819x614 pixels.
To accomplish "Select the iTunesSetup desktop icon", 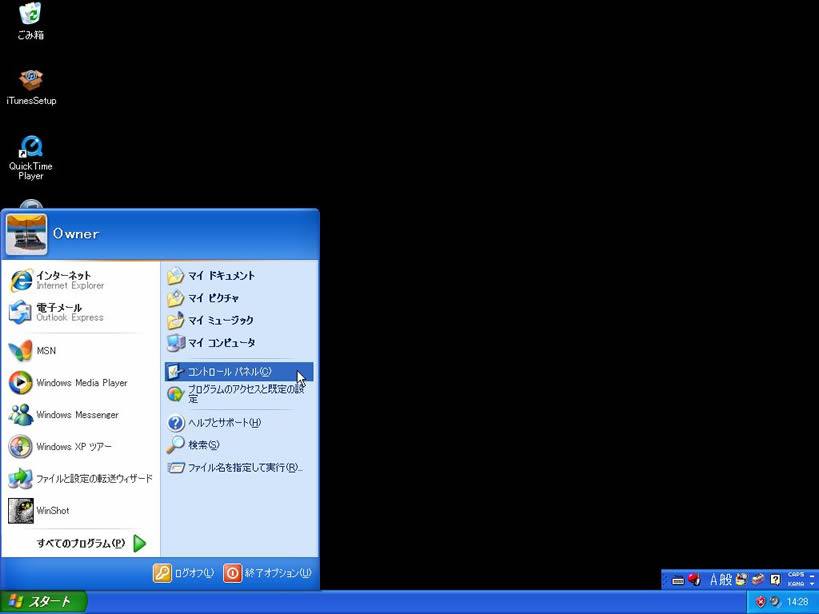I will point(31,87).
